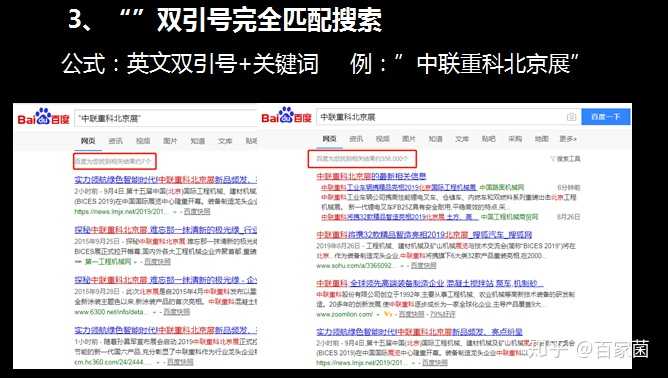Focus the left quoted search input box
The image size is (668, 378).
tap(166, 118)
